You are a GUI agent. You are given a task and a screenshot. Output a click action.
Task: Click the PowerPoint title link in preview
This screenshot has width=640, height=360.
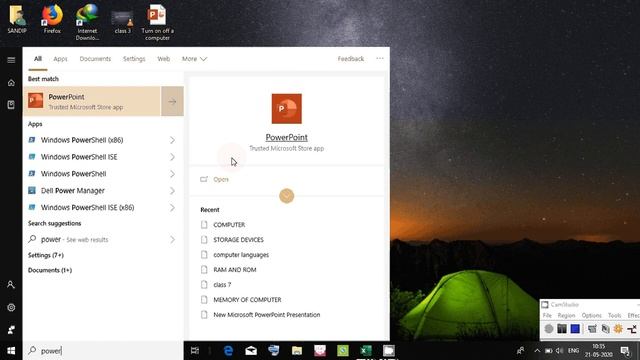click(x=287, y=138)
